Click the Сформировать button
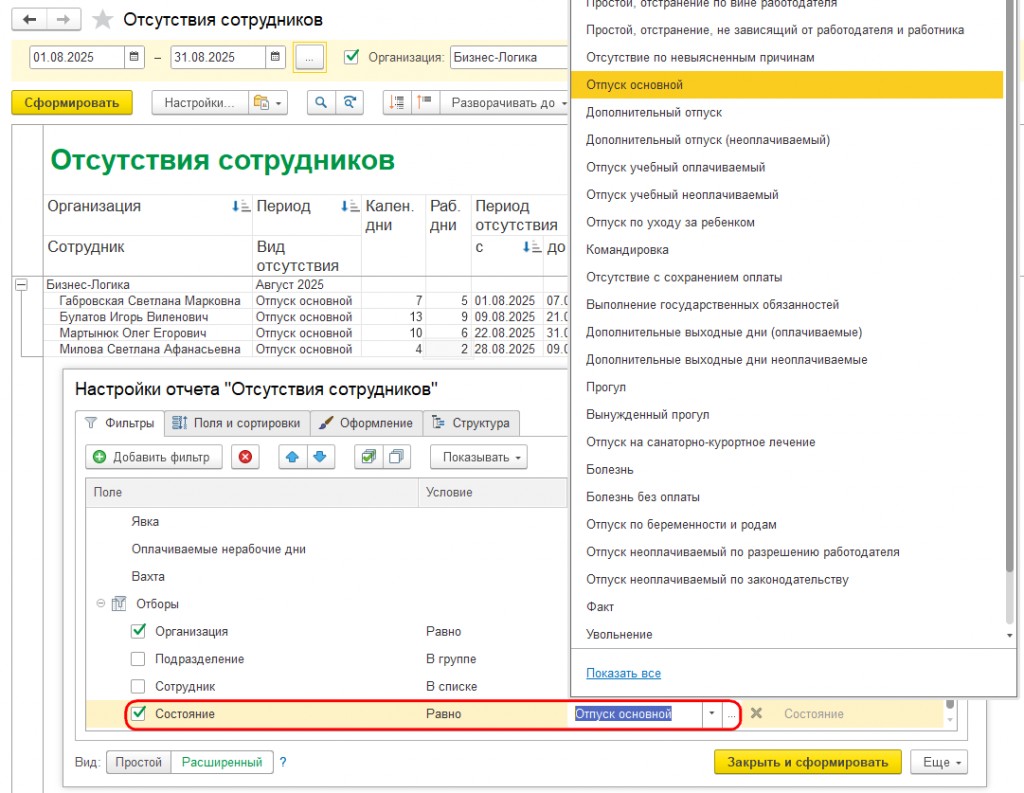Screen dimensions: 1024x793 click(72, 103)
